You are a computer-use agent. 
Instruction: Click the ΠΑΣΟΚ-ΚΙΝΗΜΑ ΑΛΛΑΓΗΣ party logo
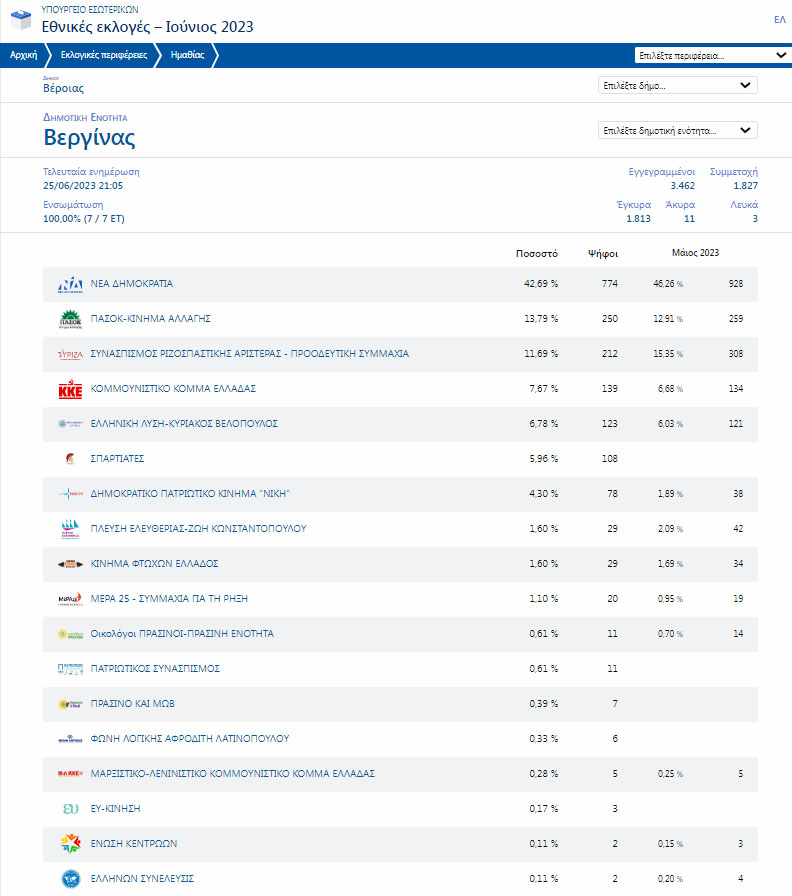pyautogui.click(x=70, y=320)
